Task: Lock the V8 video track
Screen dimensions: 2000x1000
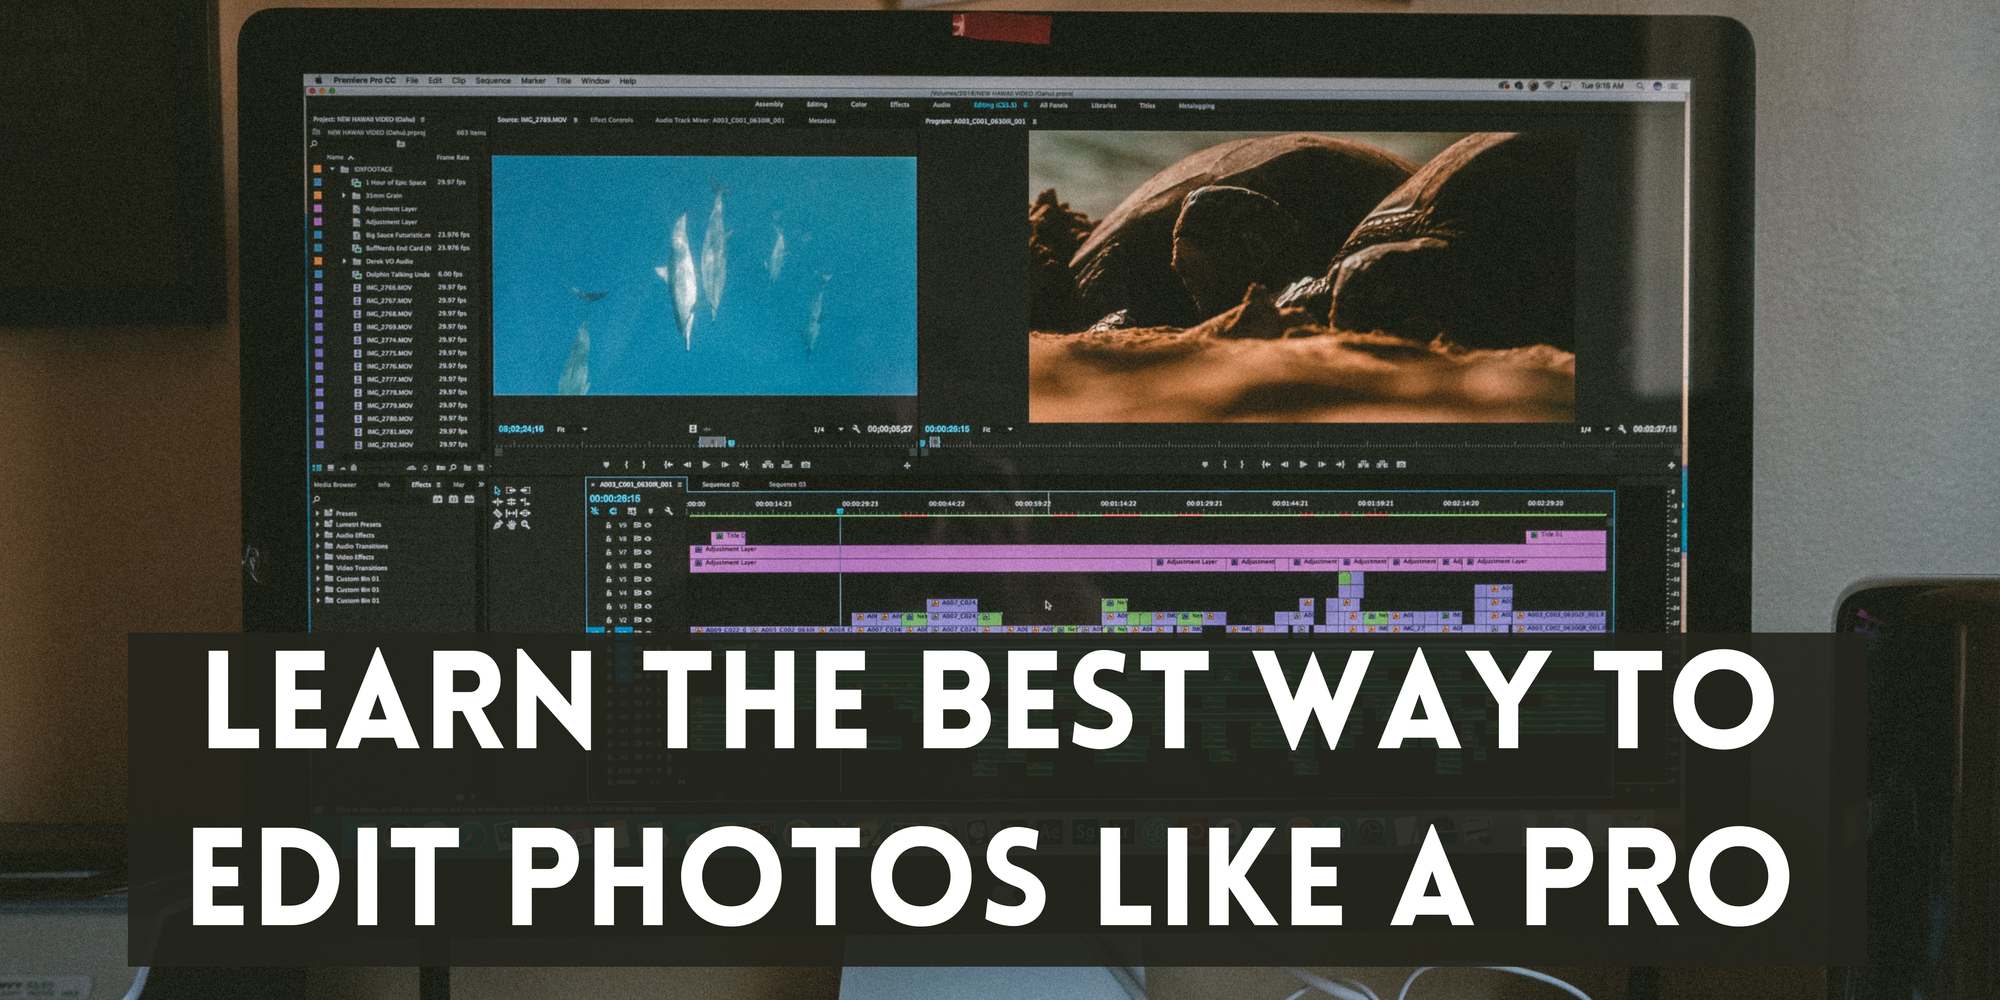Action: 608,538
